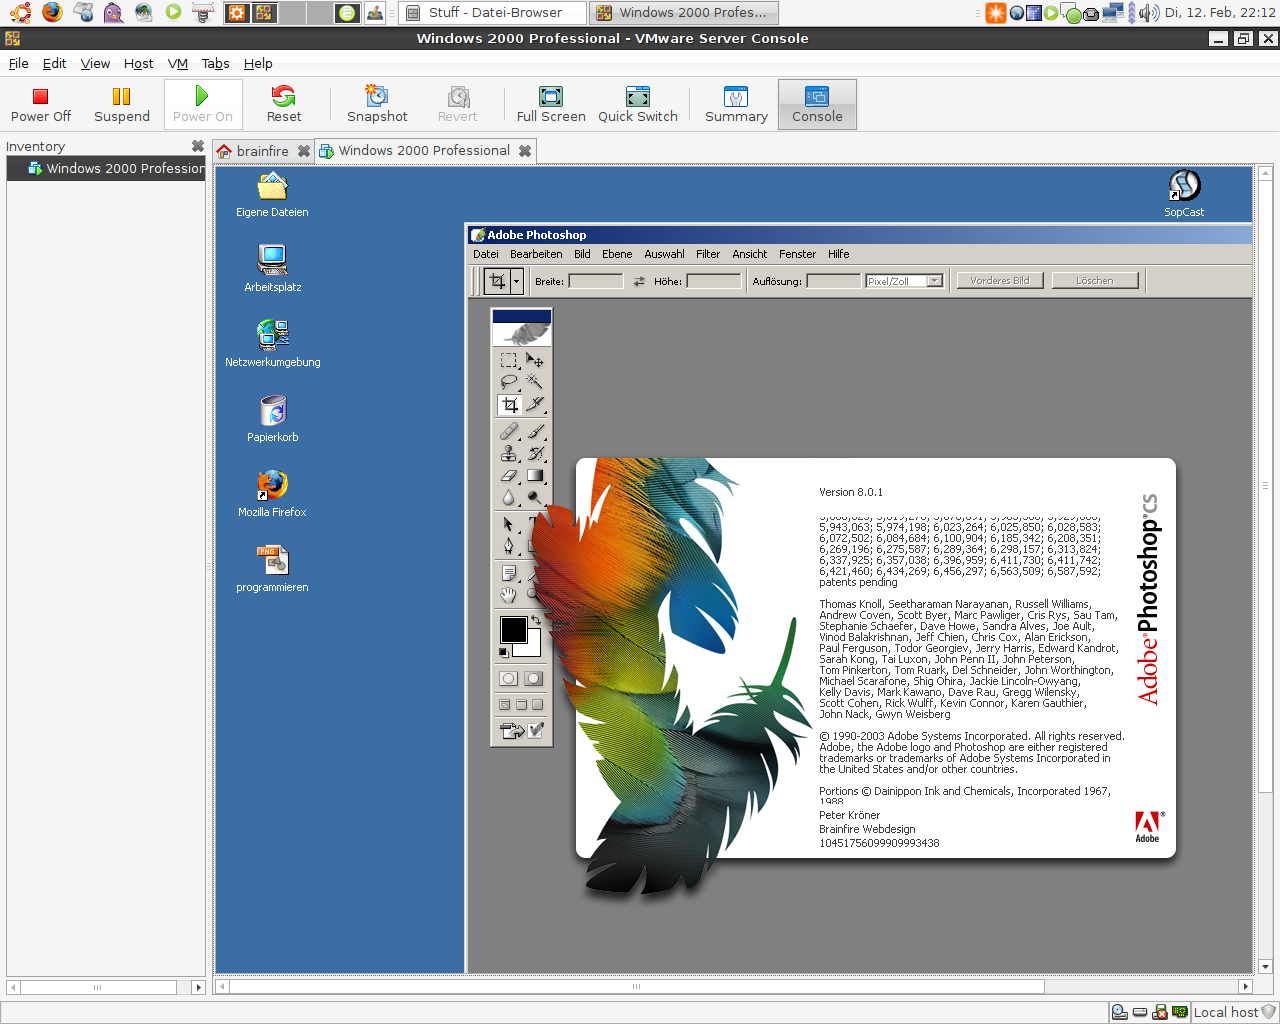Click Quick Switch toolbar button
The height and width of the screenshot is (1024, 1280).
coord(638,105)
